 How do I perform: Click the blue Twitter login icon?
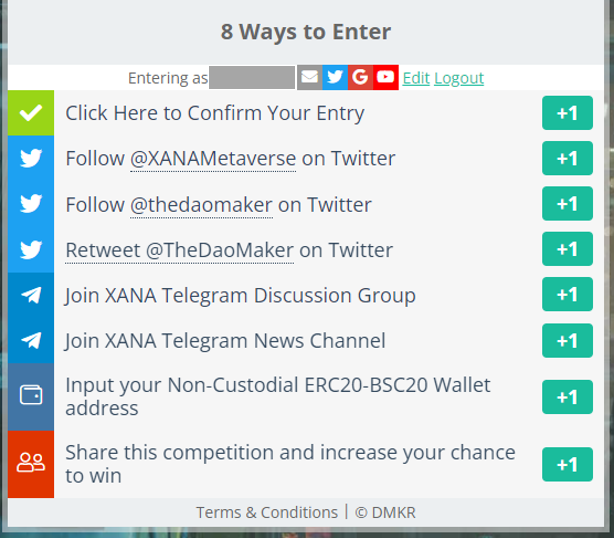click(335, 77)
